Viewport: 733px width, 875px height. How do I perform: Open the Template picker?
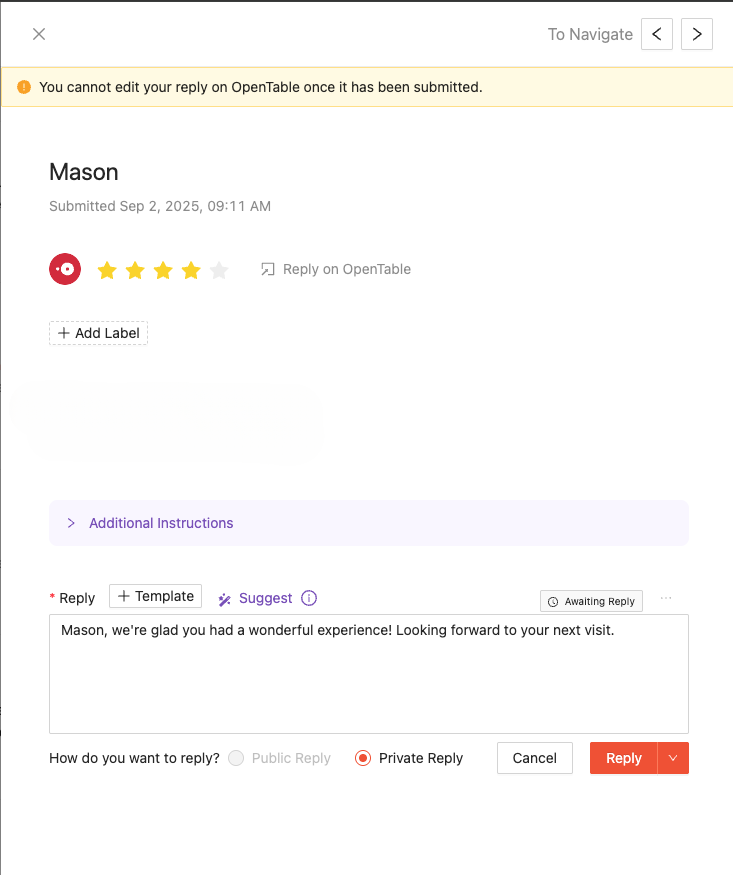156,596
